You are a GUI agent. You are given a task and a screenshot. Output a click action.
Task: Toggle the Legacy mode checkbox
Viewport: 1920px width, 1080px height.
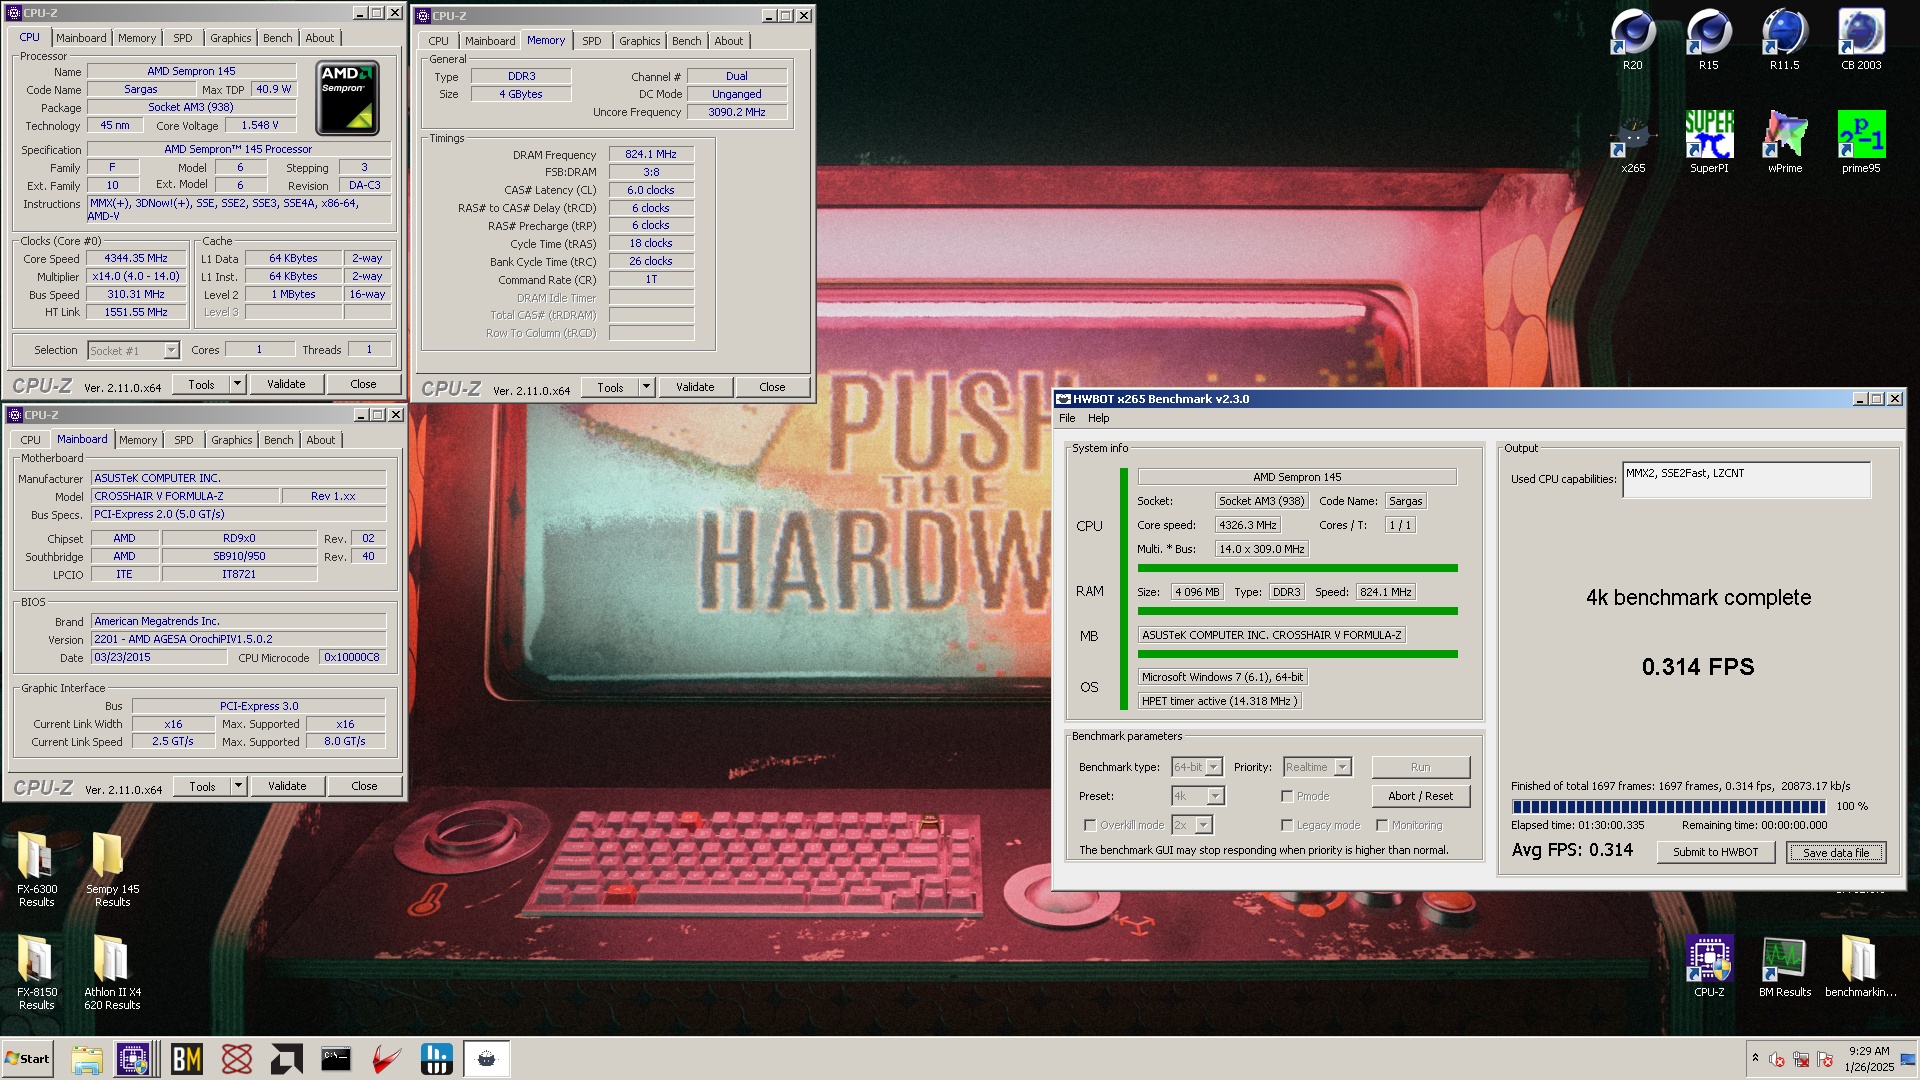1287,825
